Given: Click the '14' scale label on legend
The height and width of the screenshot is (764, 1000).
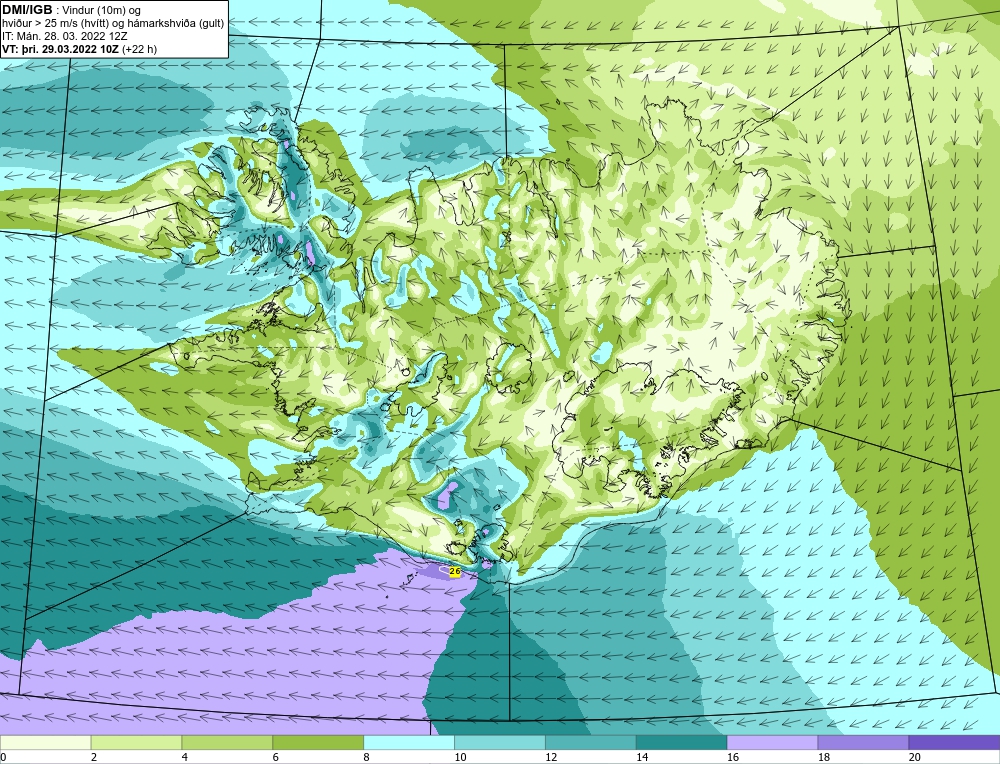Looking at the screenshot, I should (642, 757).
